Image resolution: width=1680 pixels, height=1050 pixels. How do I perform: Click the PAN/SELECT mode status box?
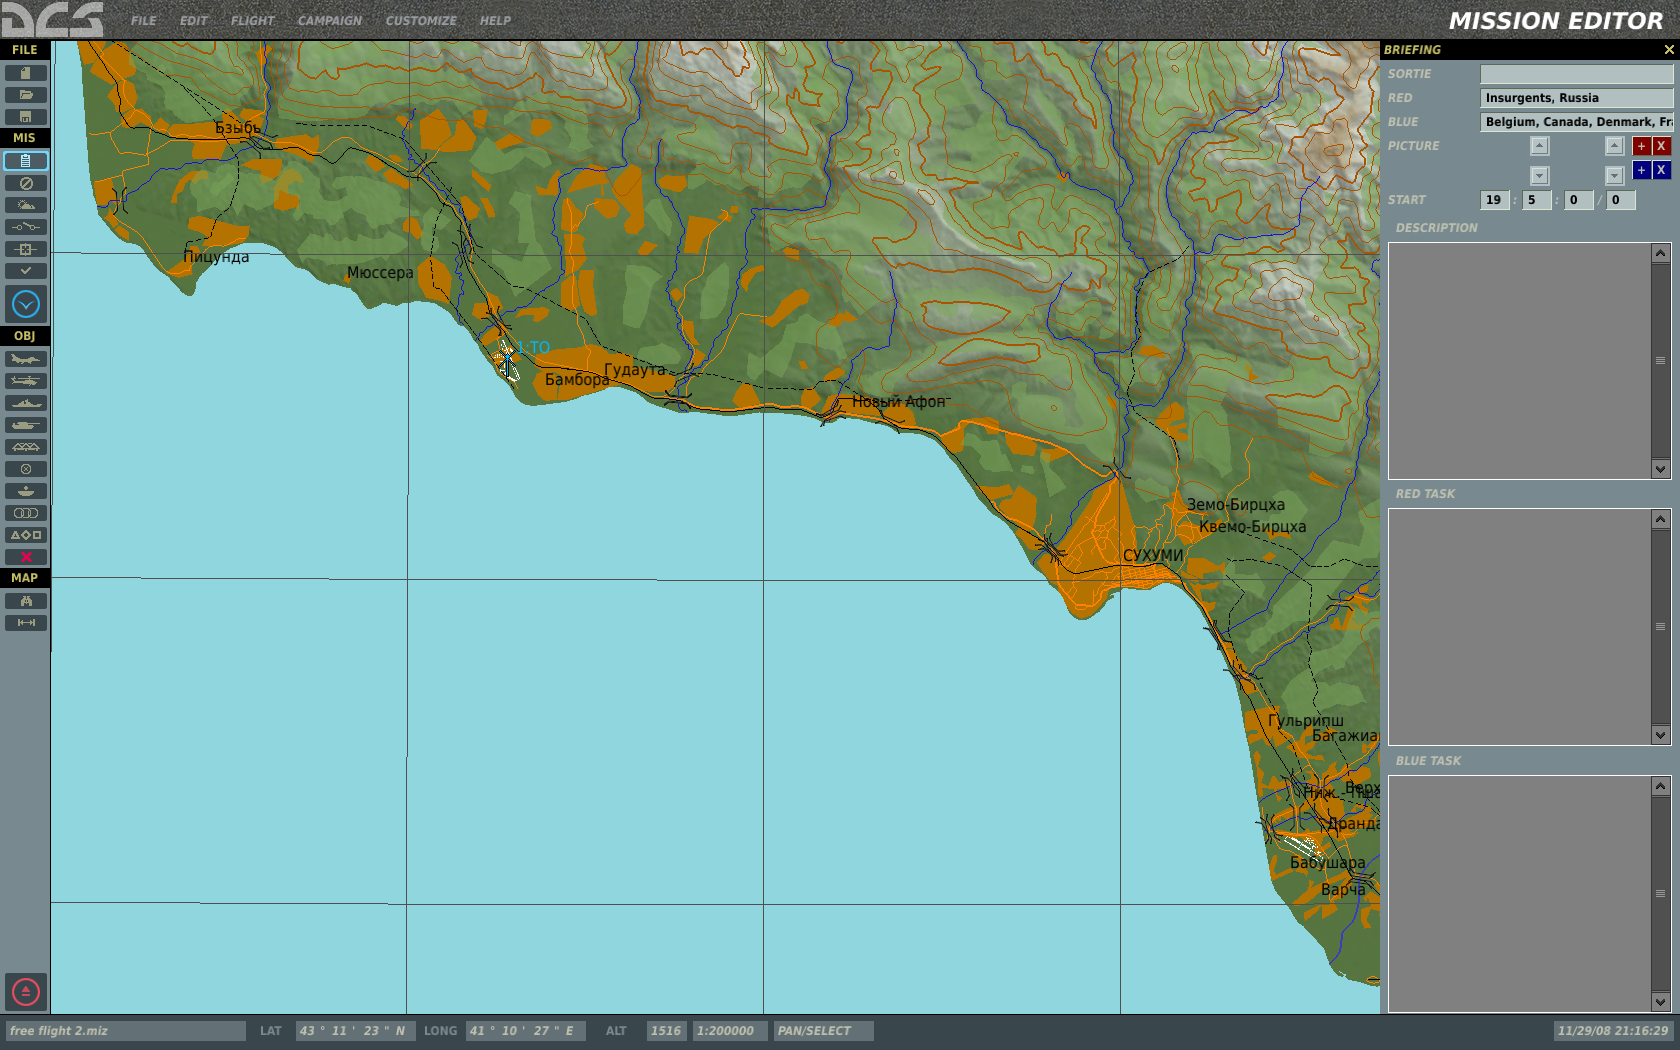(823, 1031)
